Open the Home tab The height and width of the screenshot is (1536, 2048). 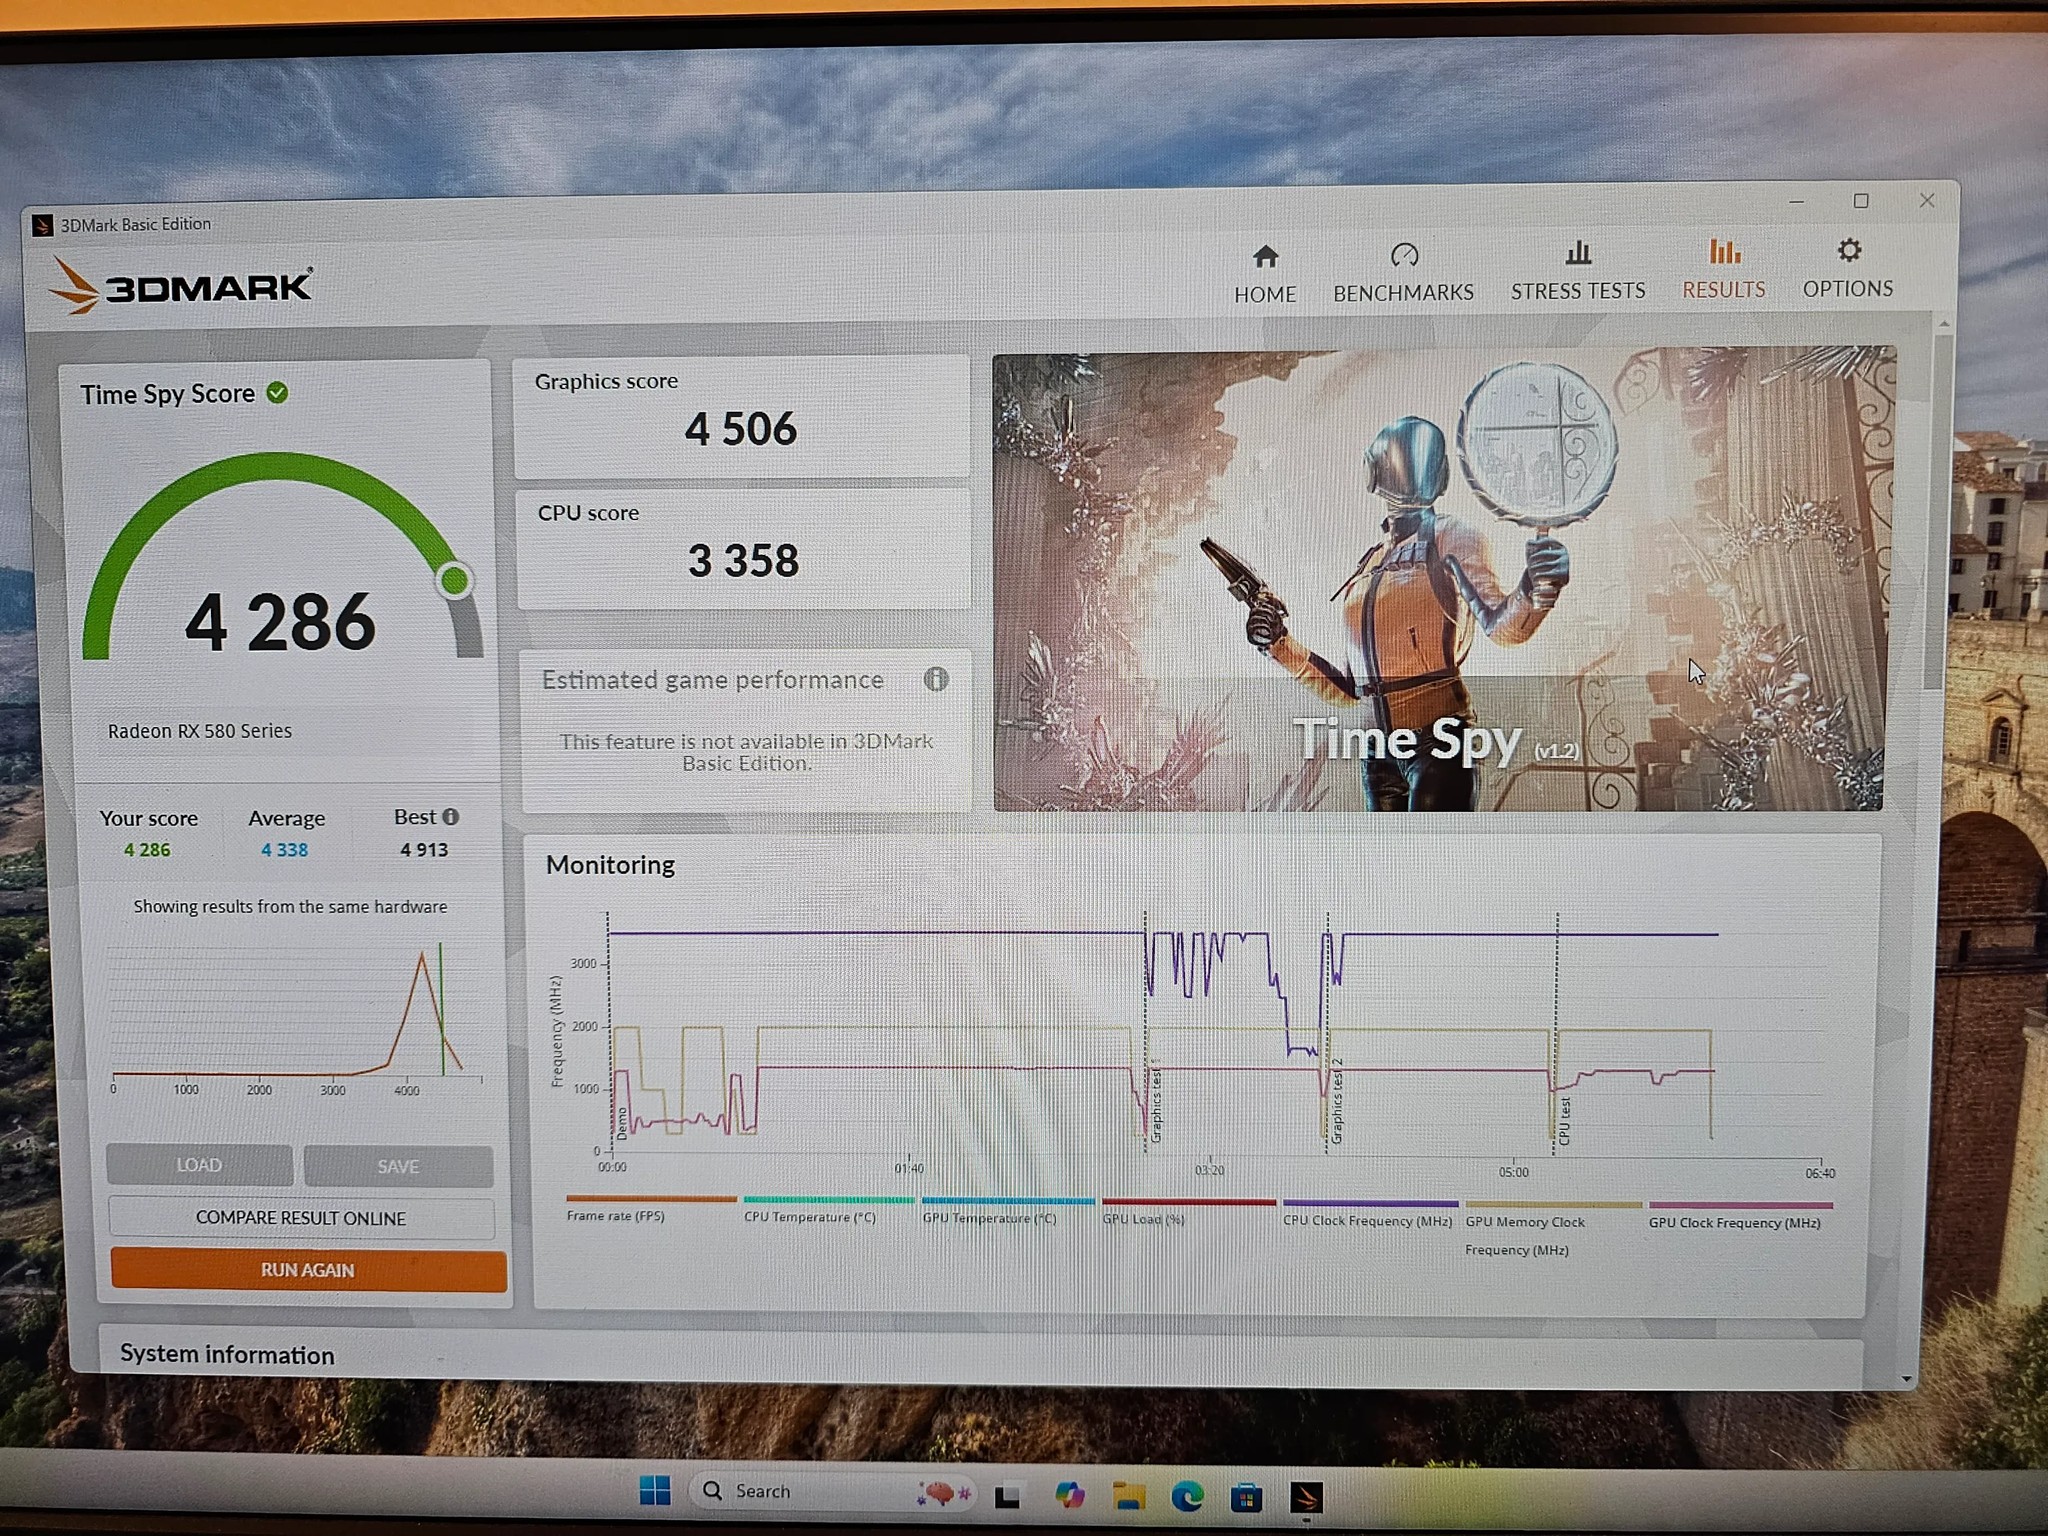[x=1265, y=273]
